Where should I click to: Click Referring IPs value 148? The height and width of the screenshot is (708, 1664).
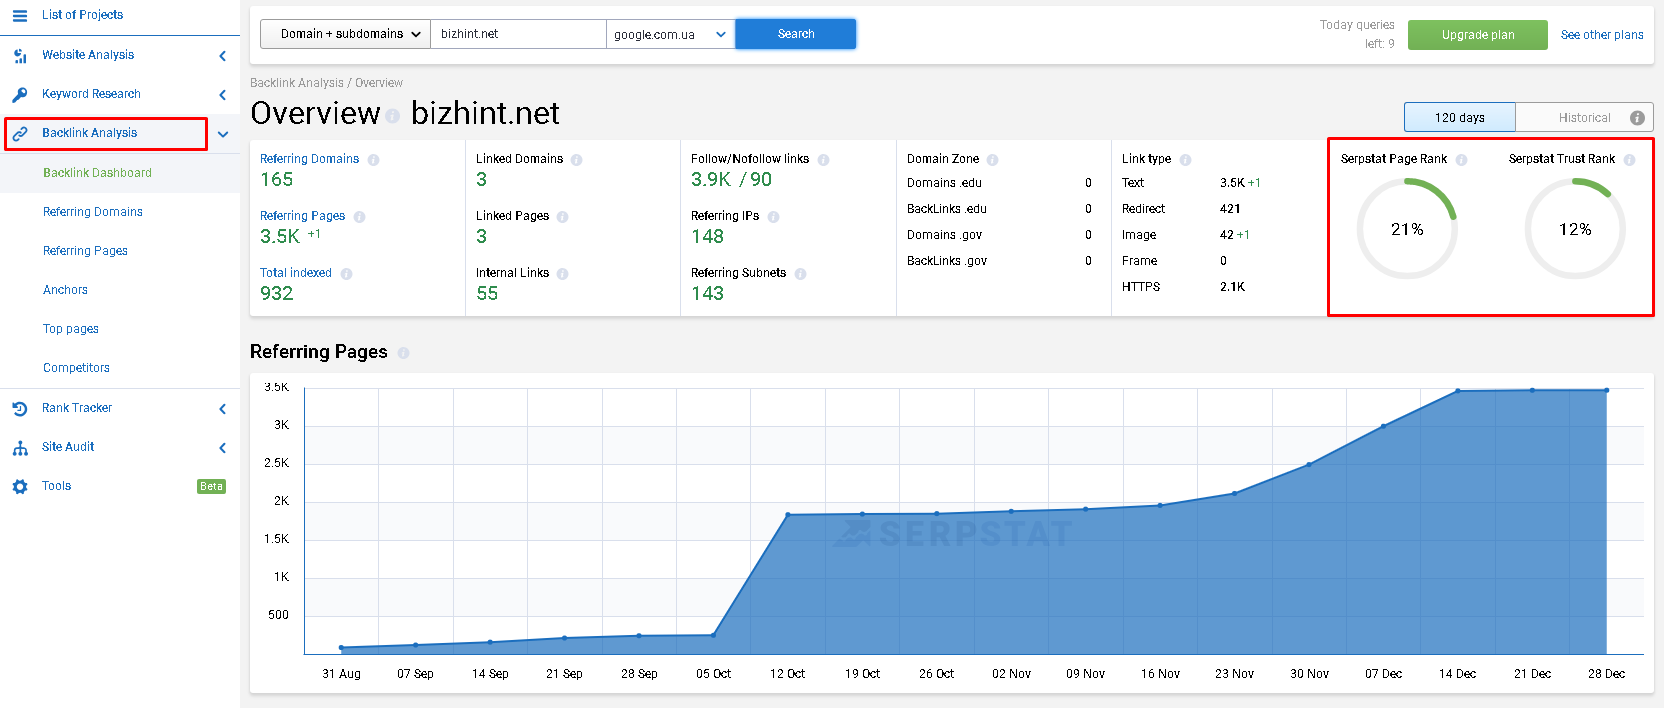tap(708, 237)
